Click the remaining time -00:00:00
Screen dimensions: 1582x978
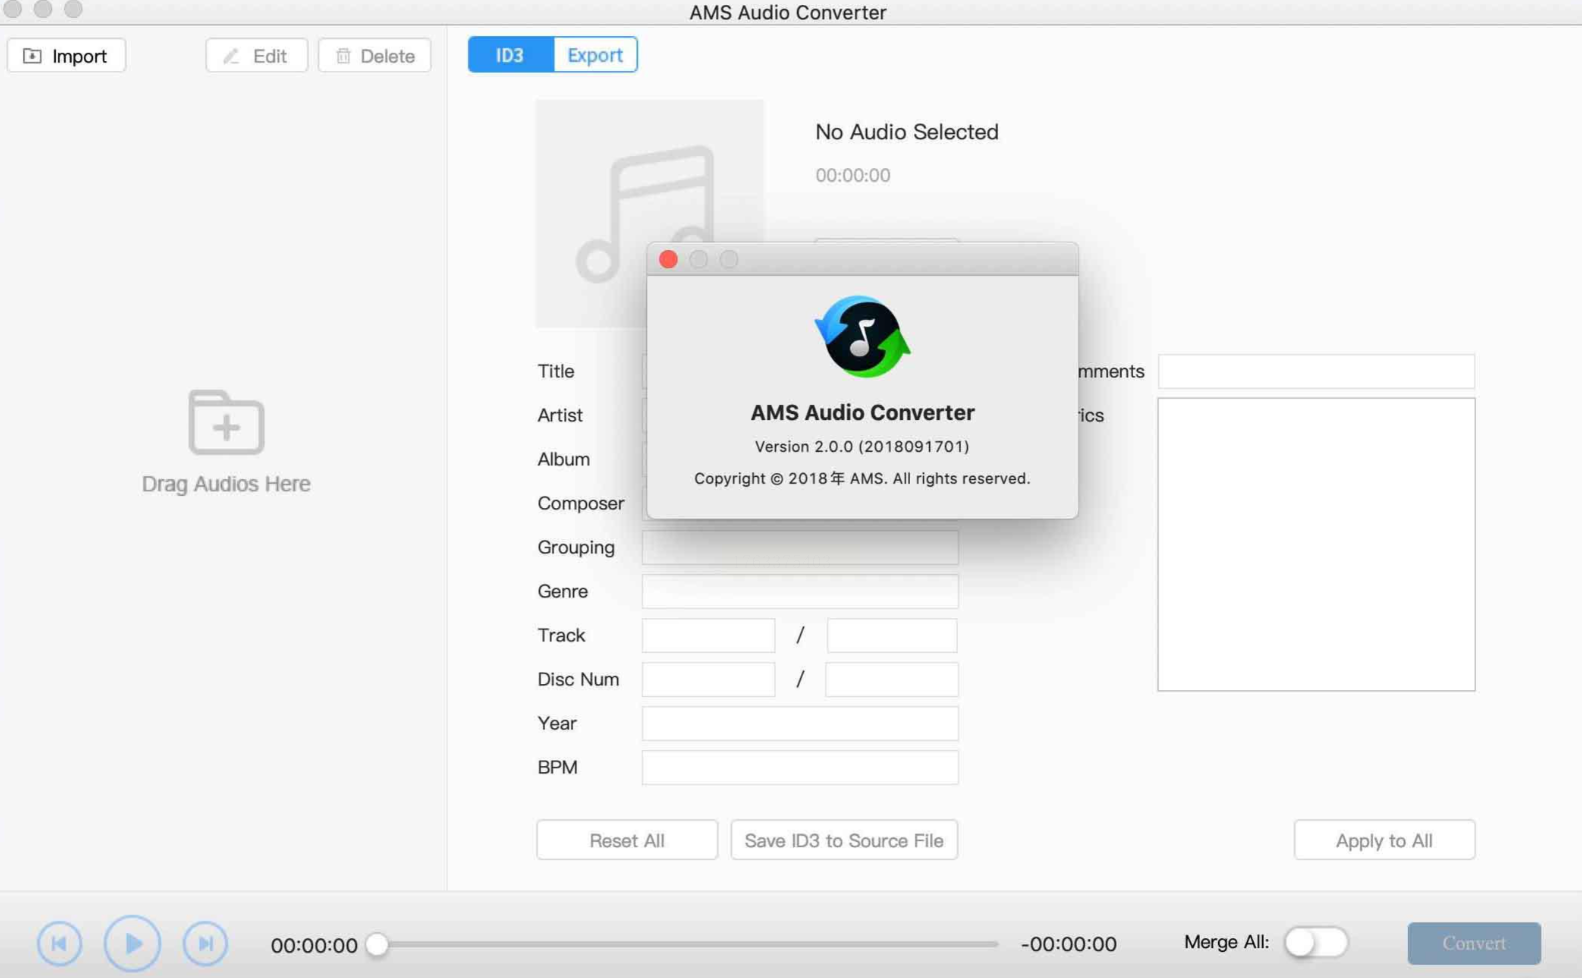coord(1068,944)
